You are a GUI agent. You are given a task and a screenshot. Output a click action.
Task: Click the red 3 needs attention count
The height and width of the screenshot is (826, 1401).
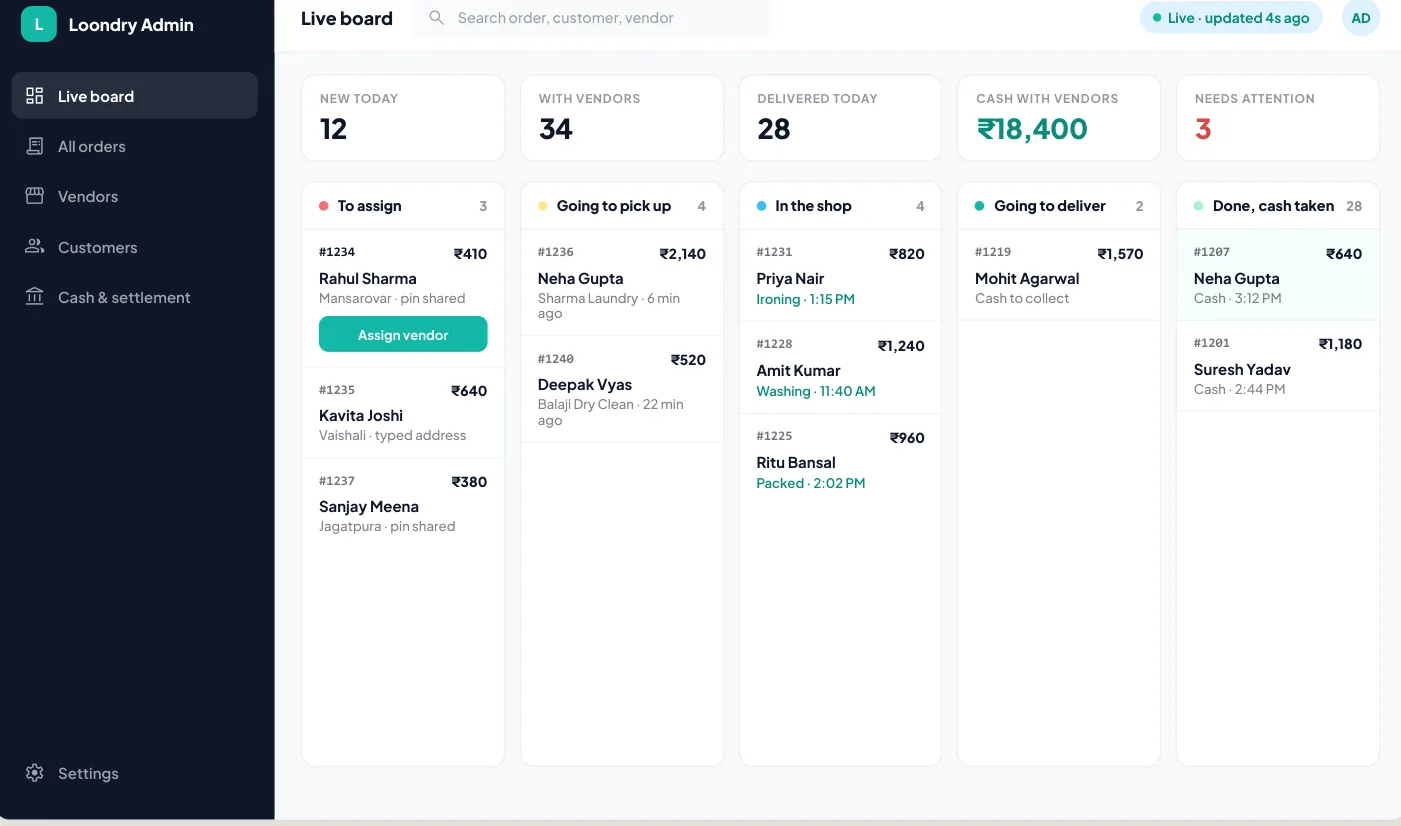point(1203,129)
